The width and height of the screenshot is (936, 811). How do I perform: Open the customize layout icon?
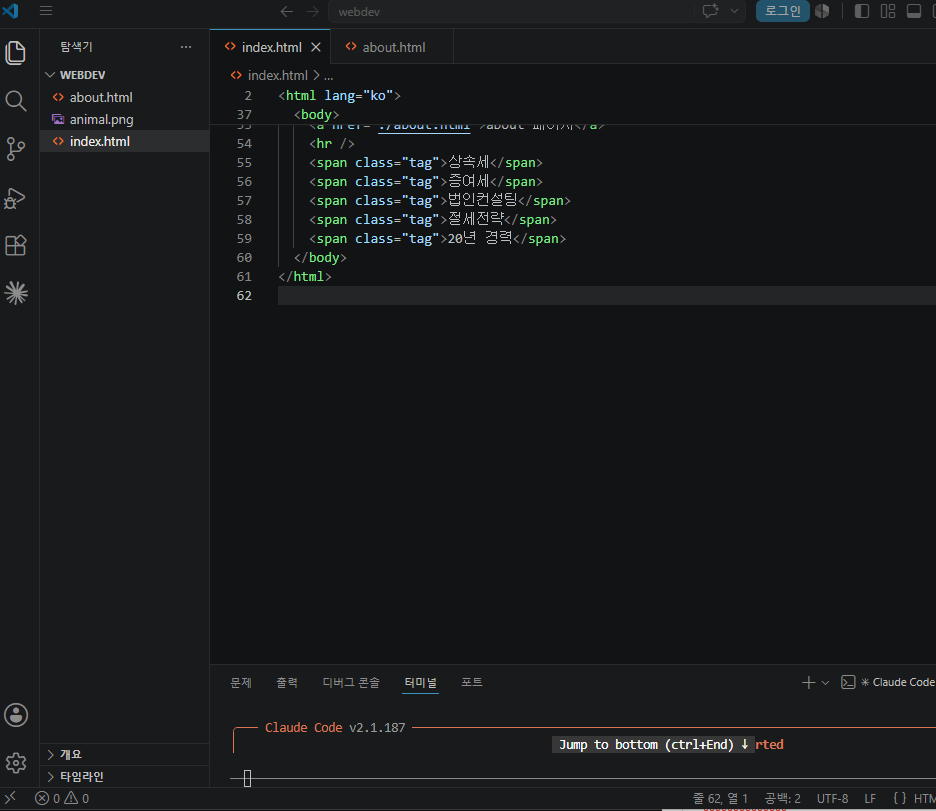[x=888, y=11]
